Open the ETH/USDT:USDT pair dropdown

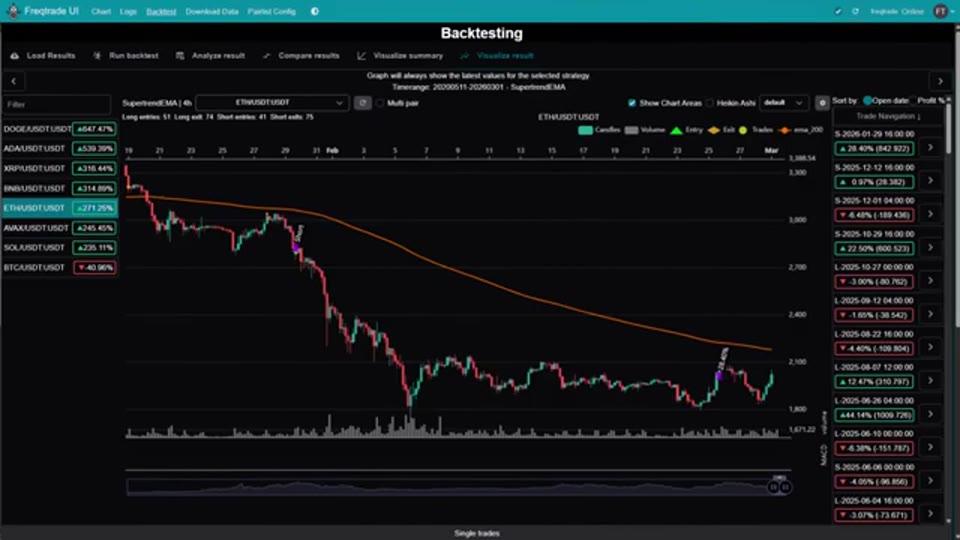pyautogui.click(x=272, y=103)
